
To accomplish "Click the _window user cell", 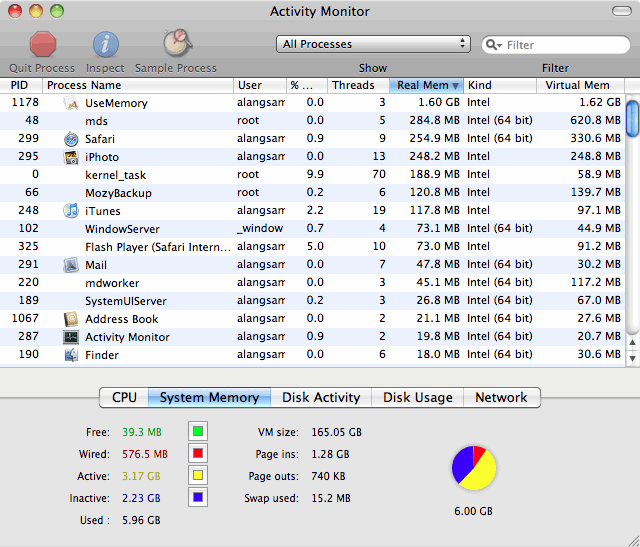I will [x=260, y=228].
